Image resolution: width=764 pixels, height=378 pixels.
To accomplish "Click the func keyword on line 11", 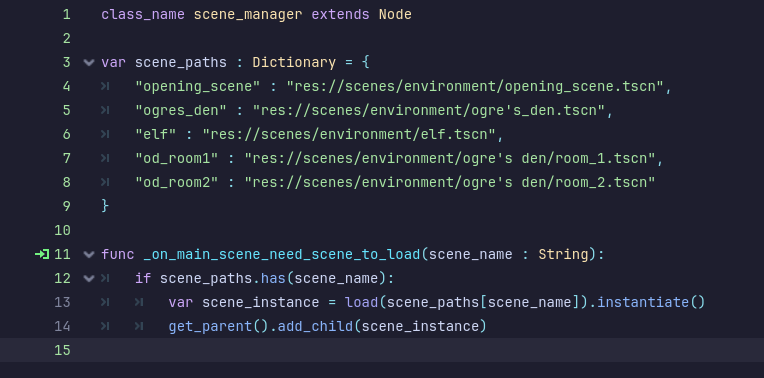I will coord(118,254).
